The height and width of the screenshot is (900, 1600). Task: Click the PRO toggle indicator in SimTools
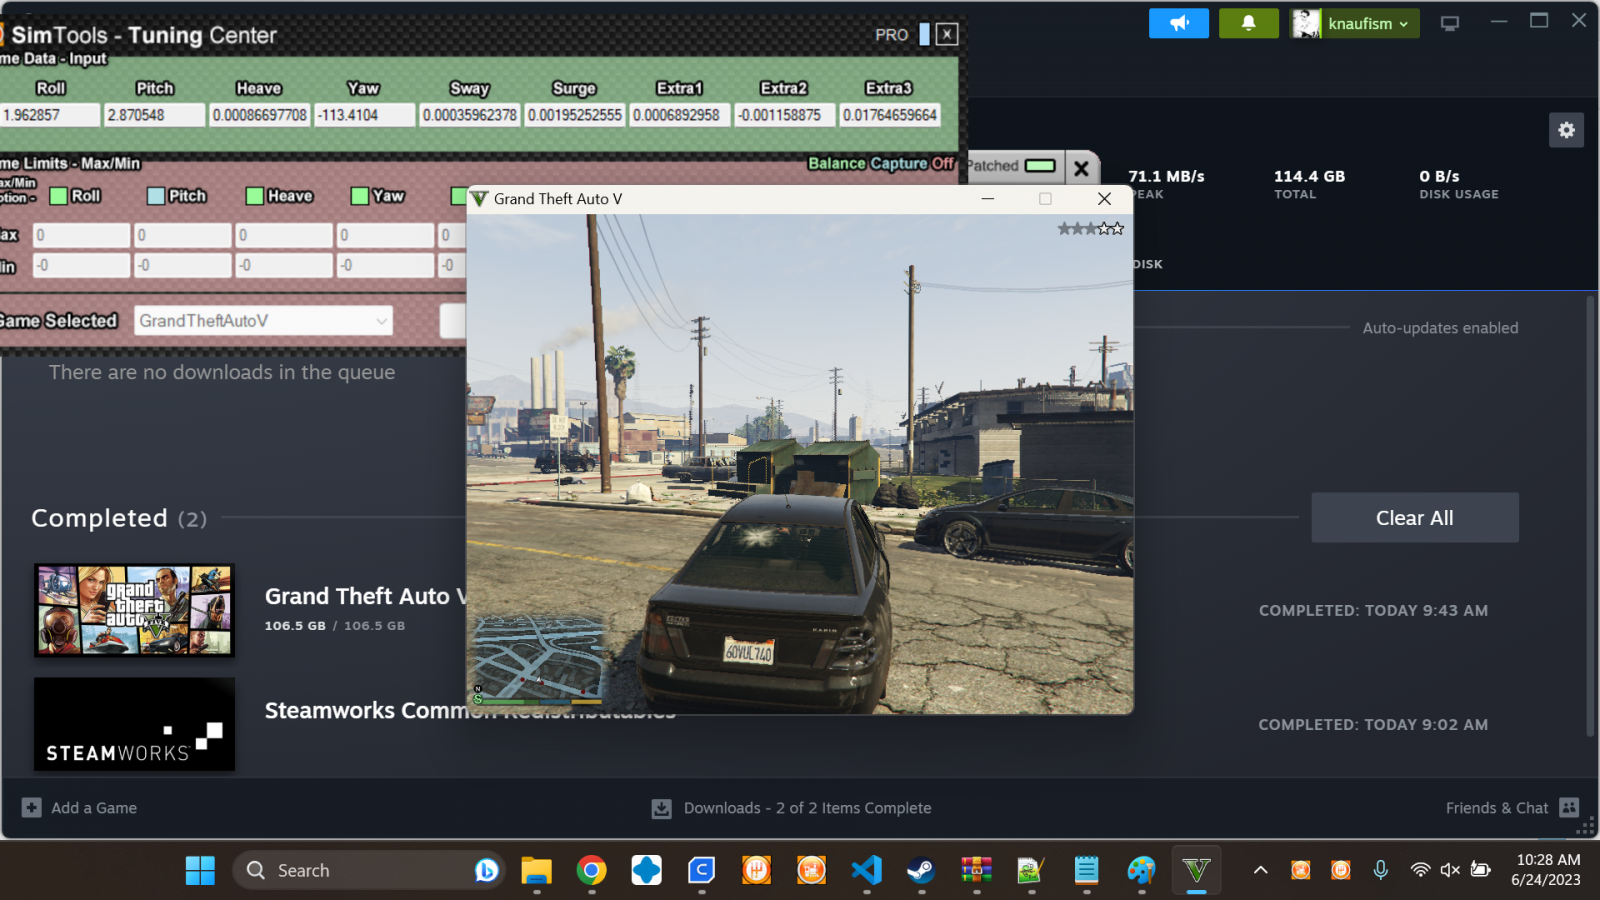point(924,34)
